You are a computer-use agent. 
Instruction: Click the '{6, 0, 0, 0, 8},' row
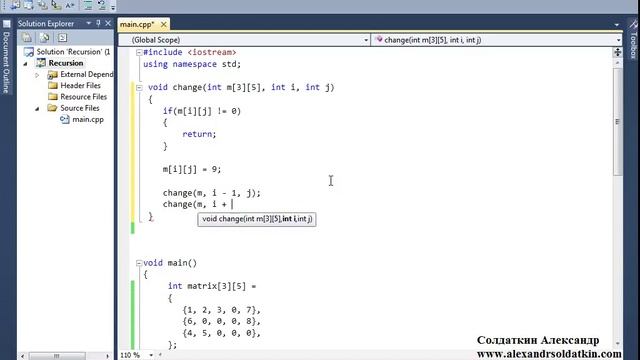pos(221,321)
